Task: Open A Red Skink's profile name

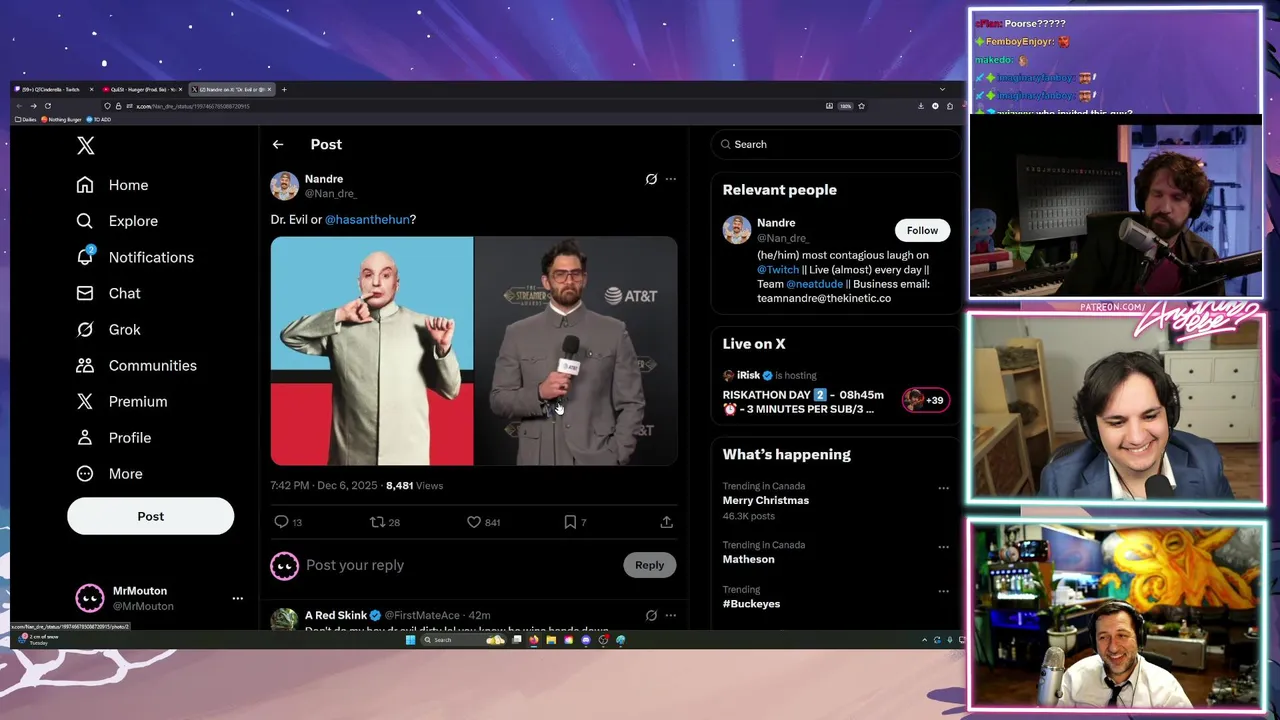Action: 336,615
